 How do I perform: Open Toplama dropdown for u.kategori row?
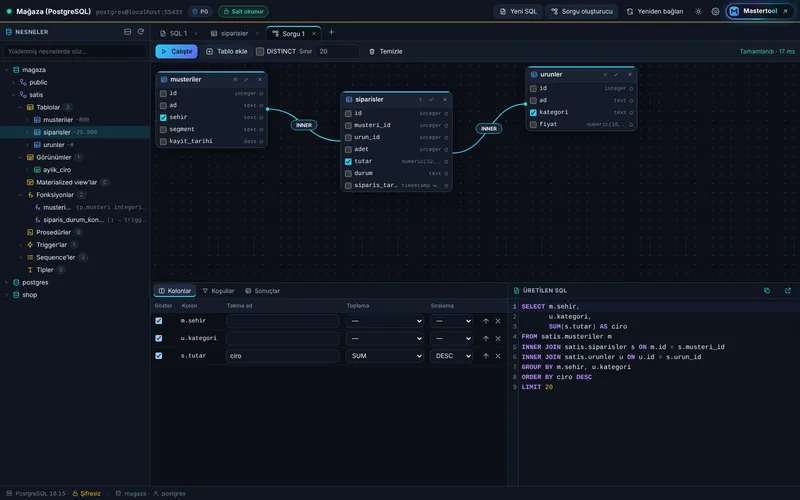(385, 338)
